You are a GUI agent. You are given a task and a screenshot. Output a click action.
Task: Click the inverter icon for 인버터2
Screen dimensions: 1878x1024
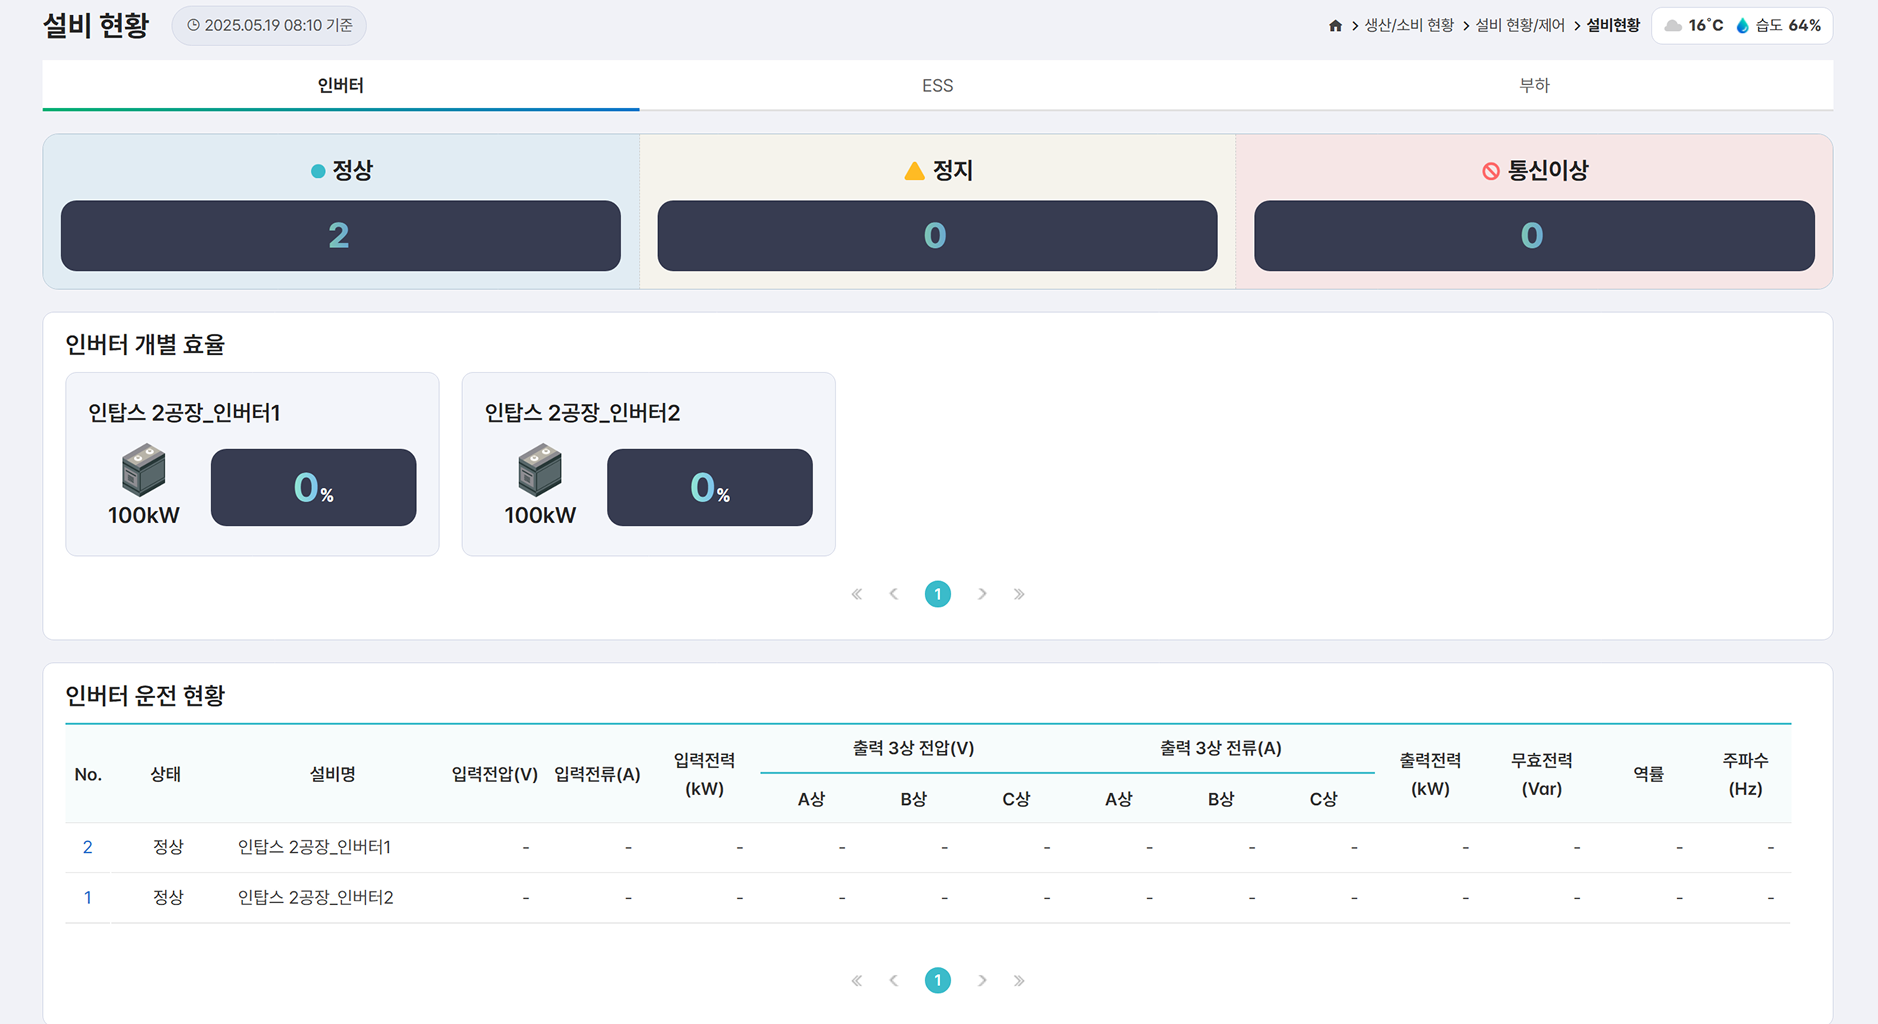(x=540, y=470)
